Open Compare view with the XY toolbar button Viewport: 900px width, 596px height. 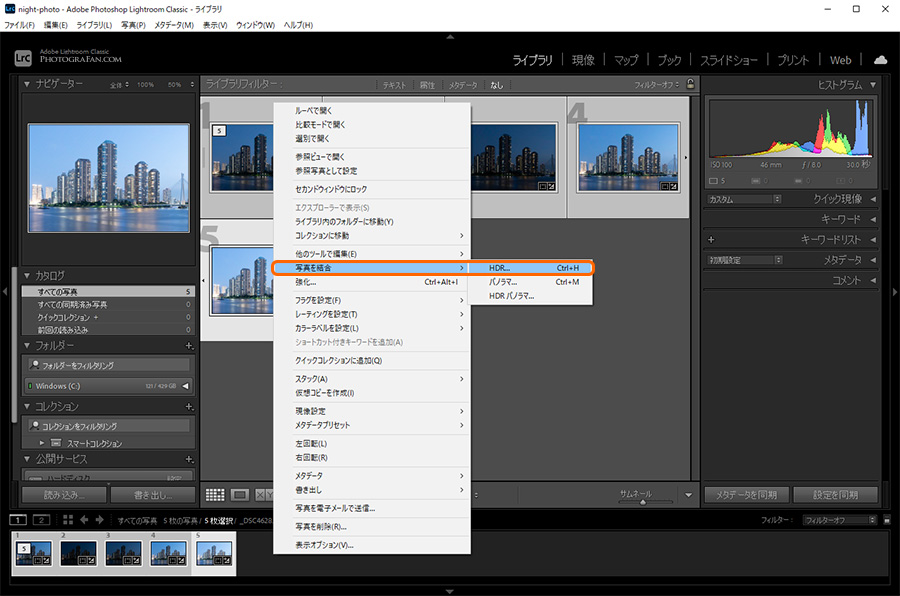click(263, 494)
